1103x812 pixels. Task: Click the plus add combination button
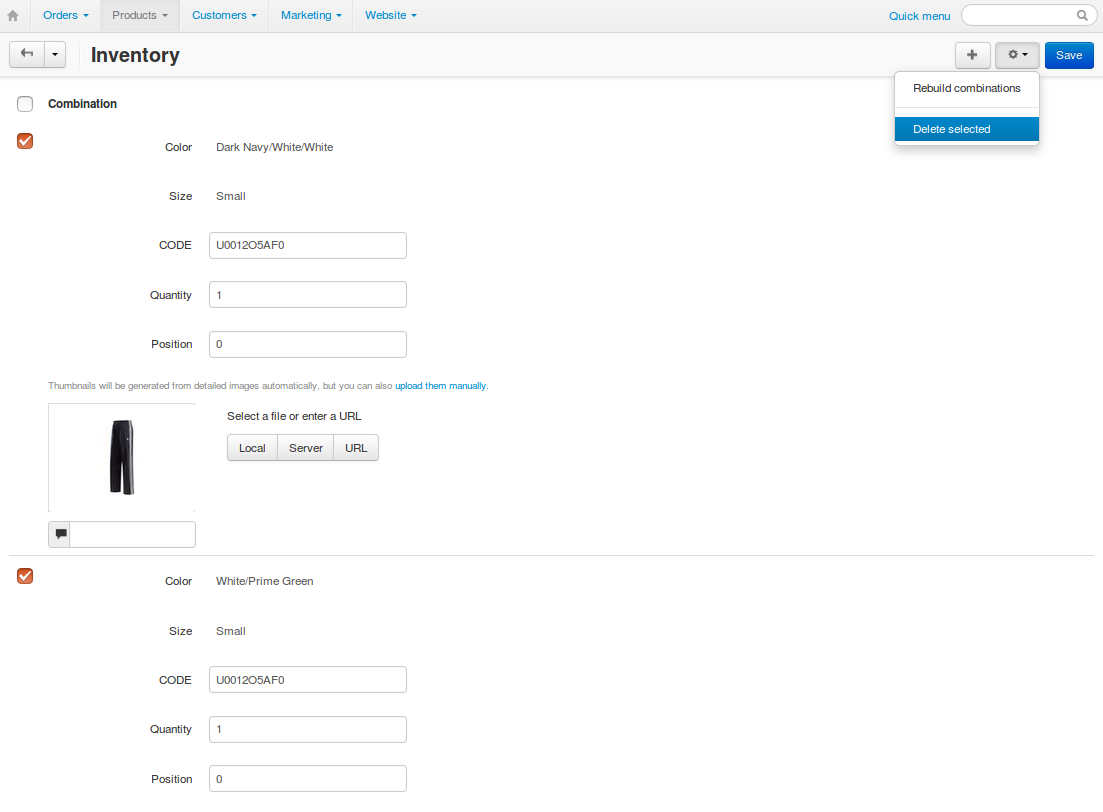coord(972,55)
